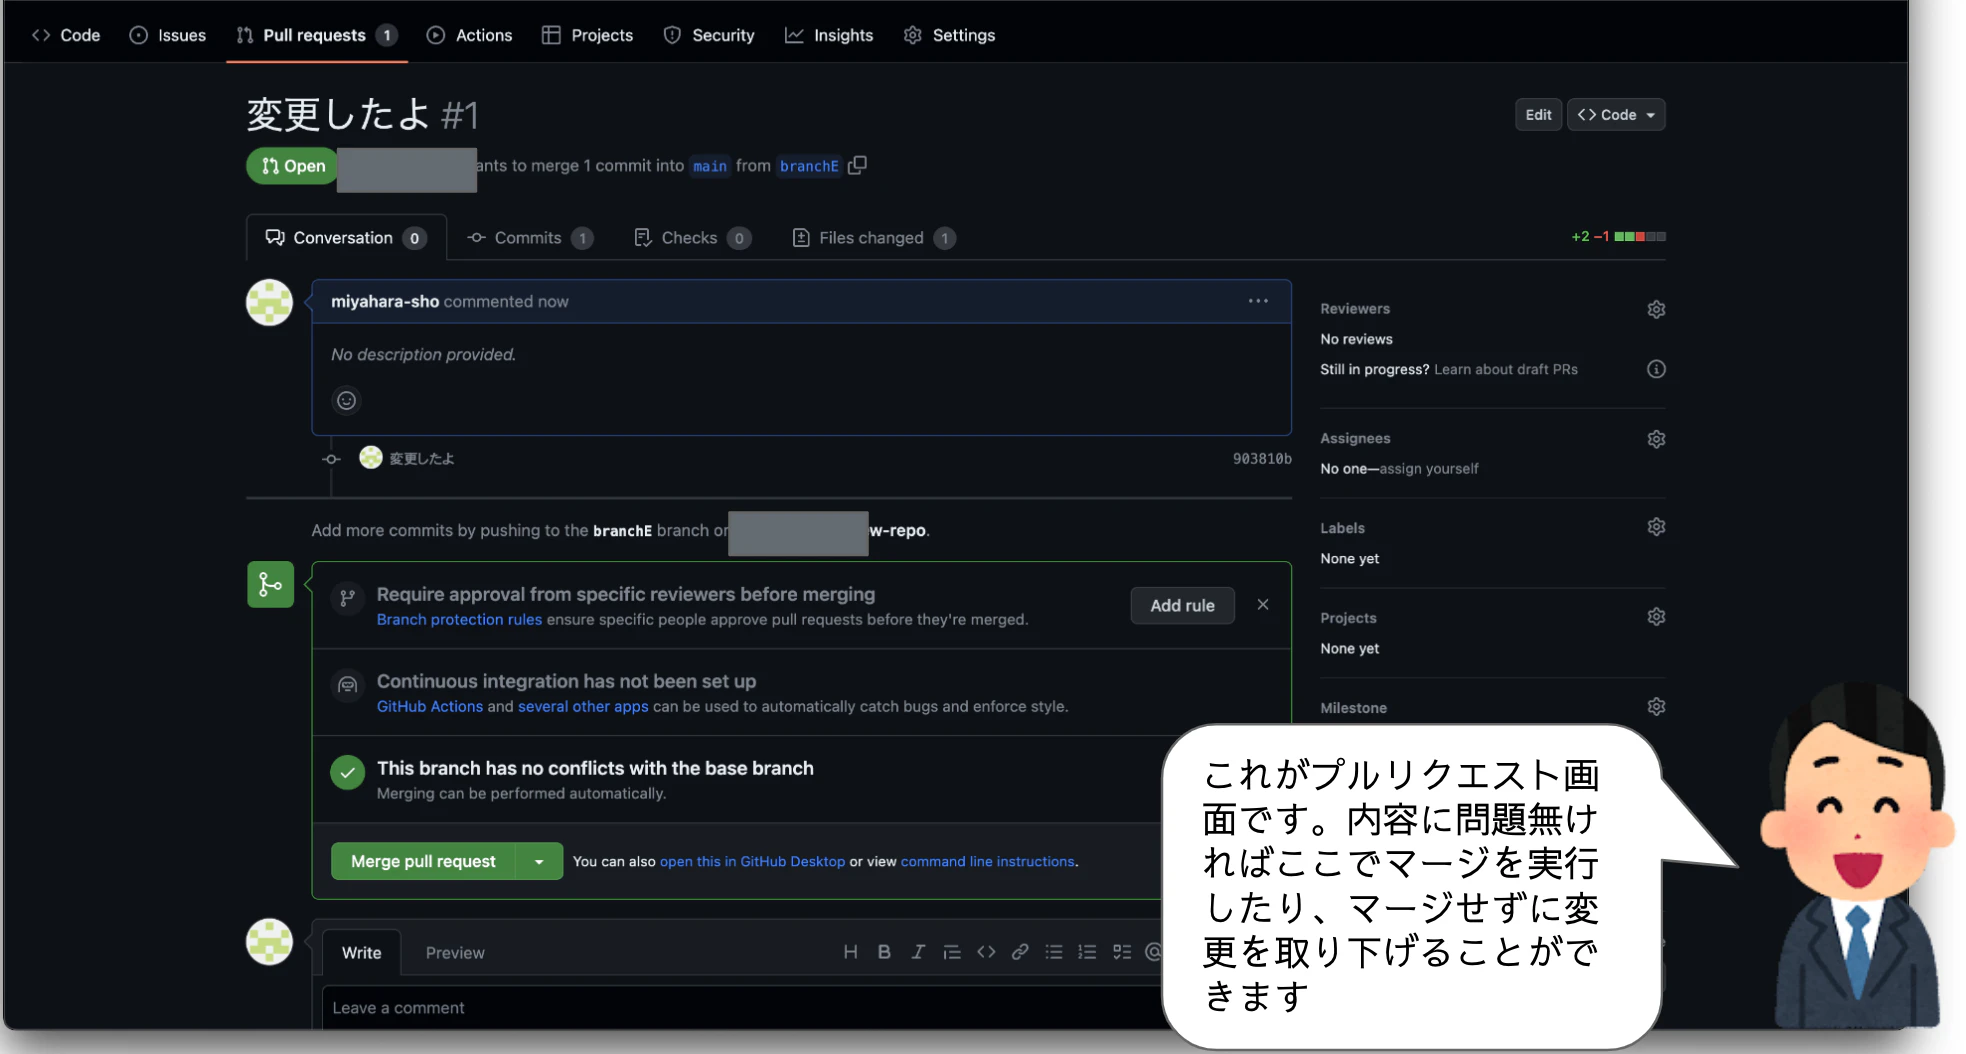Switch to the Files changed tab
This screenshot has height=1054, width=1966.
pos(871,237)
